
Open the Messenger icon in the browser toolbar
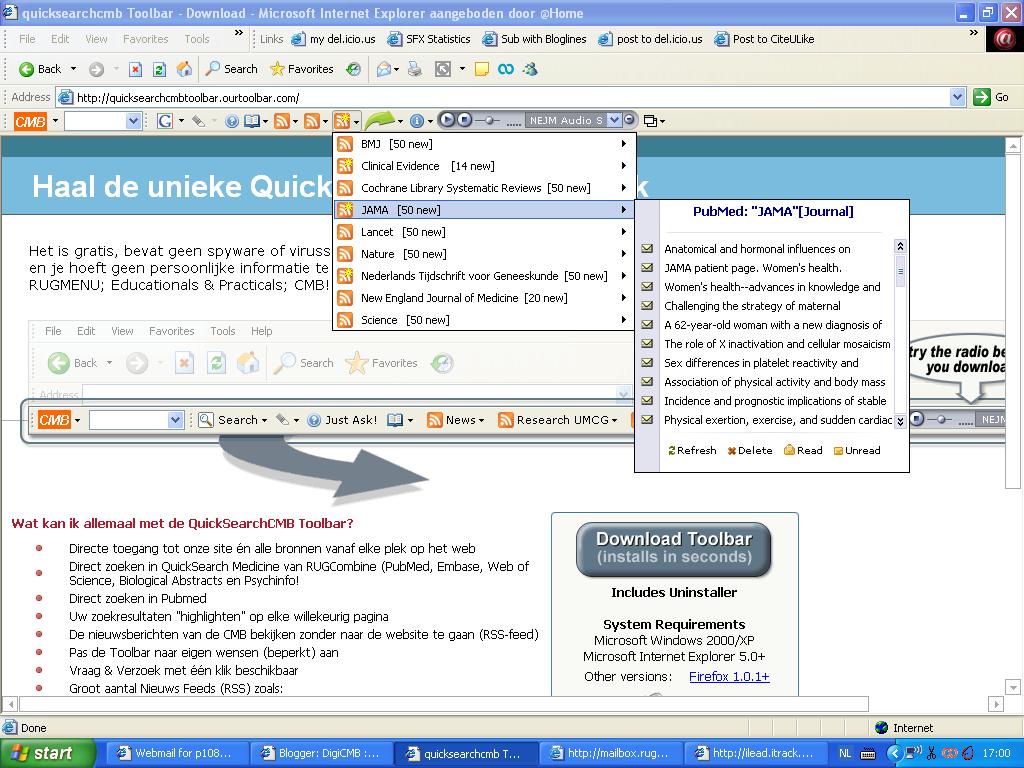(530, 69)
